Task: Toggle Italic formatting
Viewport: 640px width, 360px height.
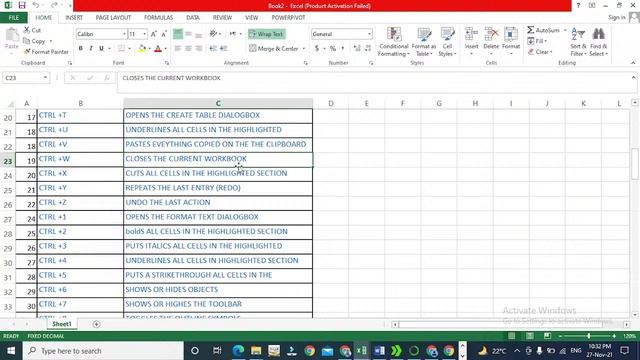Action: coord(91,48)
